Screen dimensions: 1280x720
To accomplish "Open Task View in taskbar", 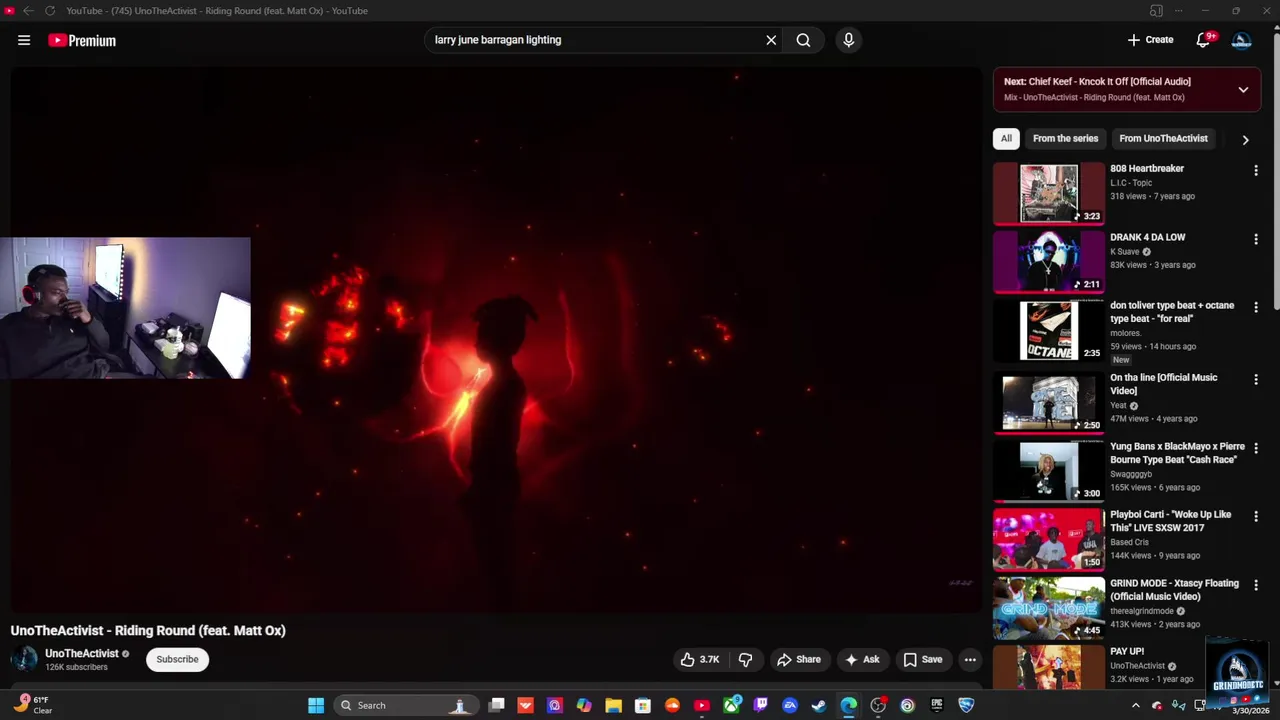I will (496, 705).
